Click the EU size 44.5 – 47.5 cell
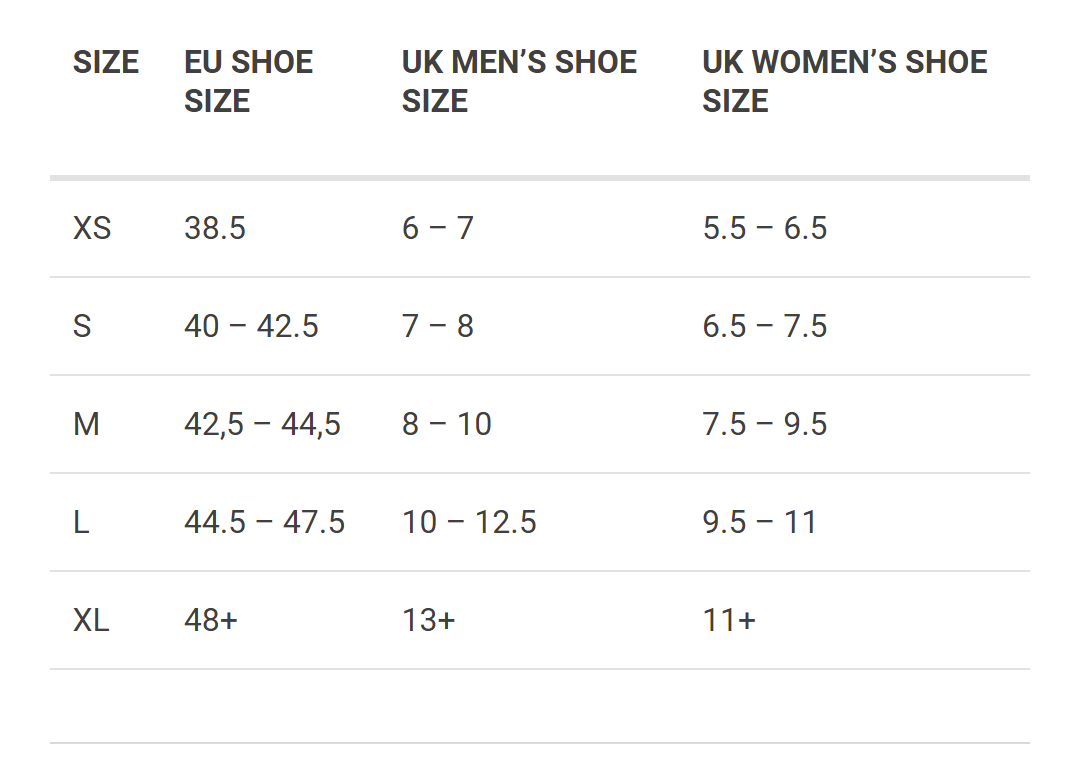The height and width of the screenshot is (781, 1074). [x=264, y=523]
